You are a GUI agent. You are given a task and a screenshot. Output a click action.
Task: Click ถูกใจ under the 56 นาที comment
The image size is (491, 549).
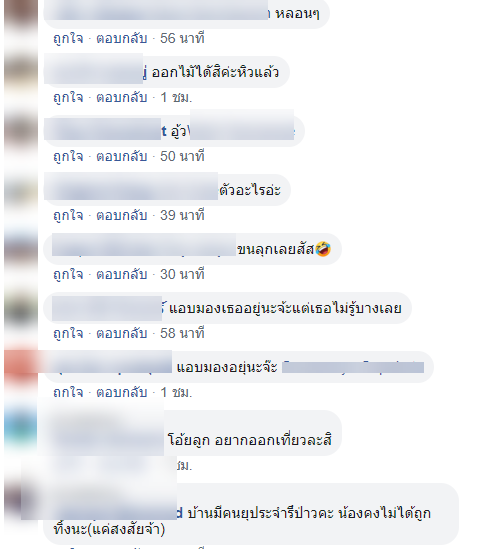tap(68, 38)
